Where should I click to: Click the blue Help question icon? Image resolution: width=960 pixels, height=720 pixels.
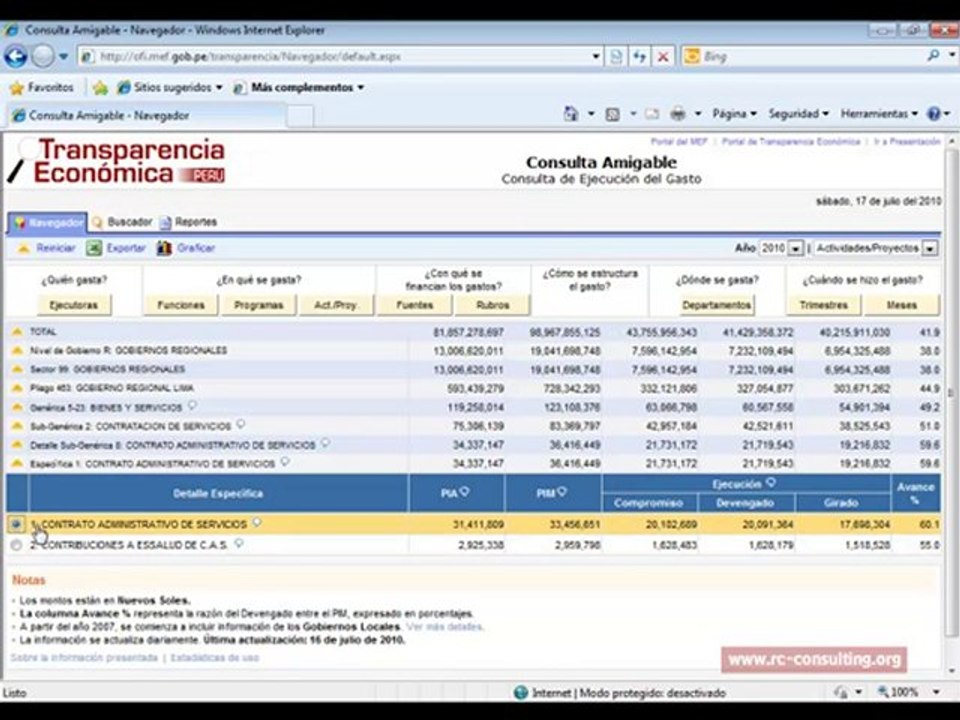pos(934,114)
